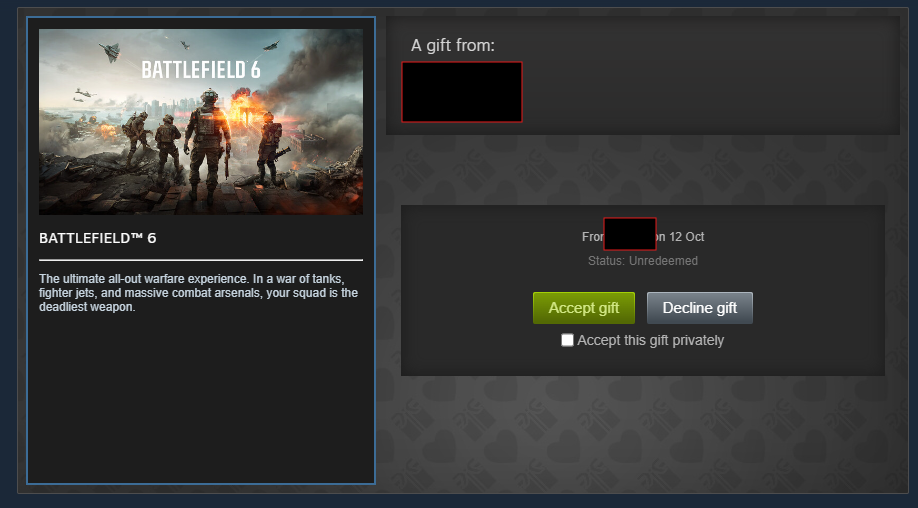Viewport: 918px width, 508px height.
Task: Click the BATTLEFIELD™ 6 title below the artwork
Action: [98, 238]
